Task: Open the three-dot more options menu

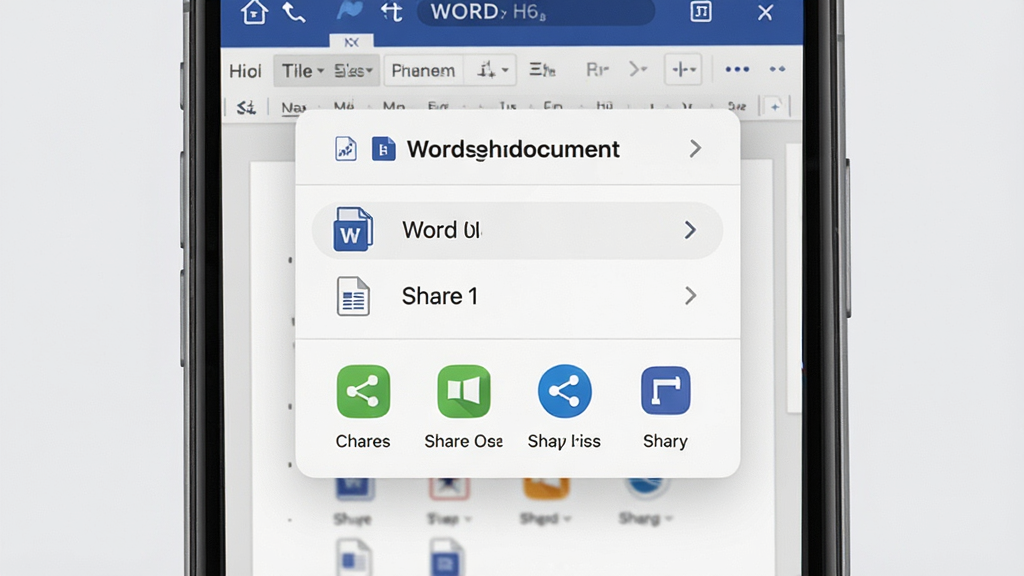Action: point(737,69)
